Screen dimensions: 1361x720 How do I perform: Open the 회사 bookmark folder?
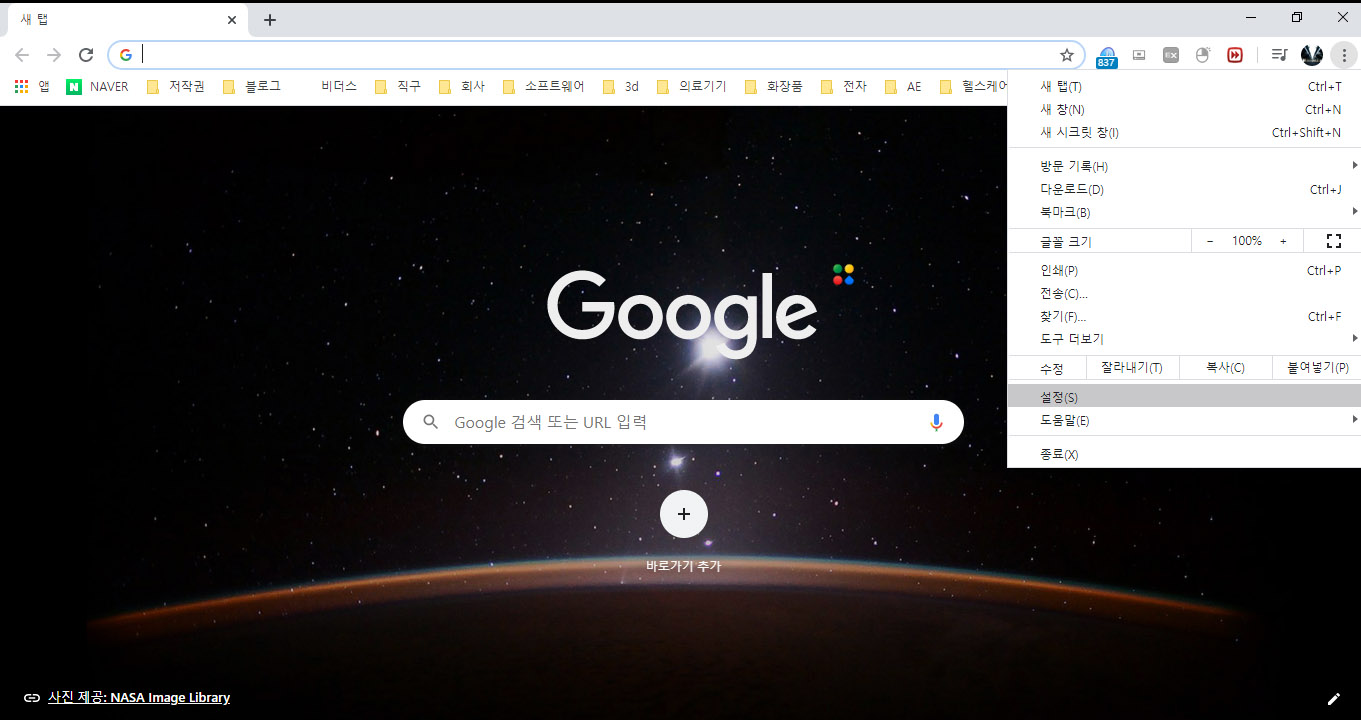click(x=462, y=87)
